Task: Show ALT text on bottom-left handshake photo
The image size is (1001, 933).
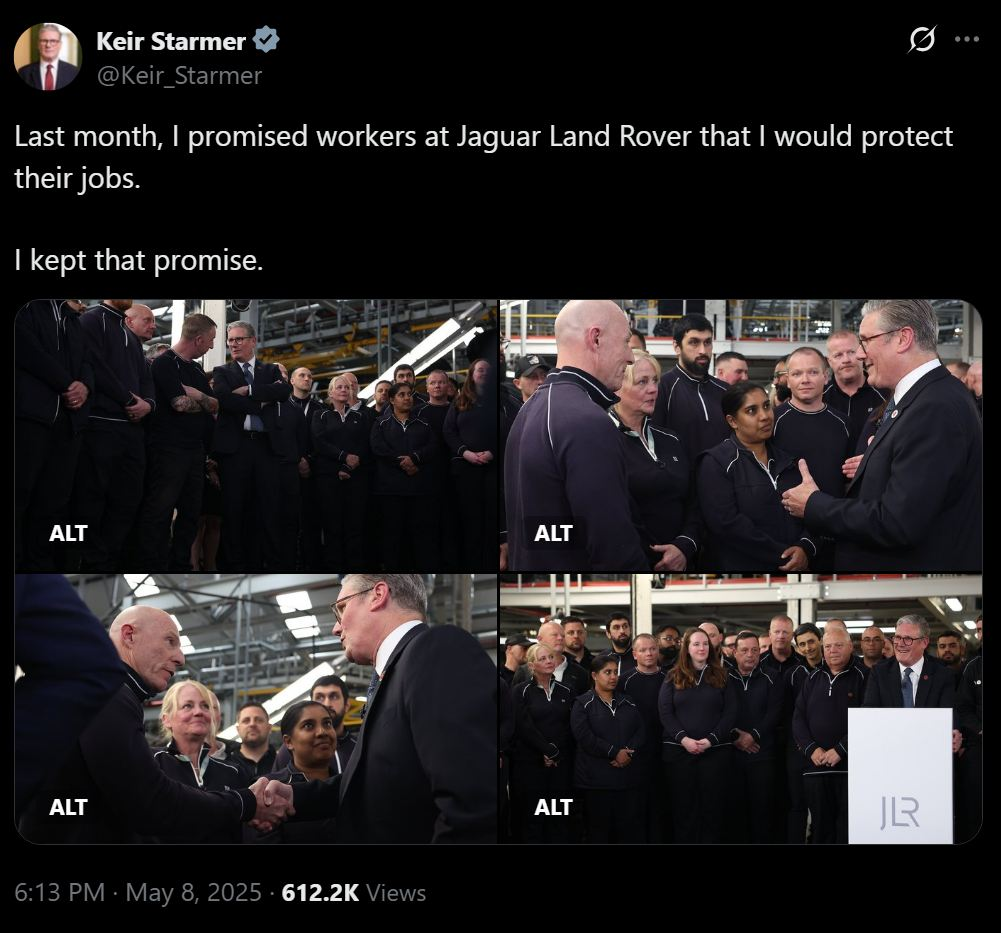Action: 68,807
